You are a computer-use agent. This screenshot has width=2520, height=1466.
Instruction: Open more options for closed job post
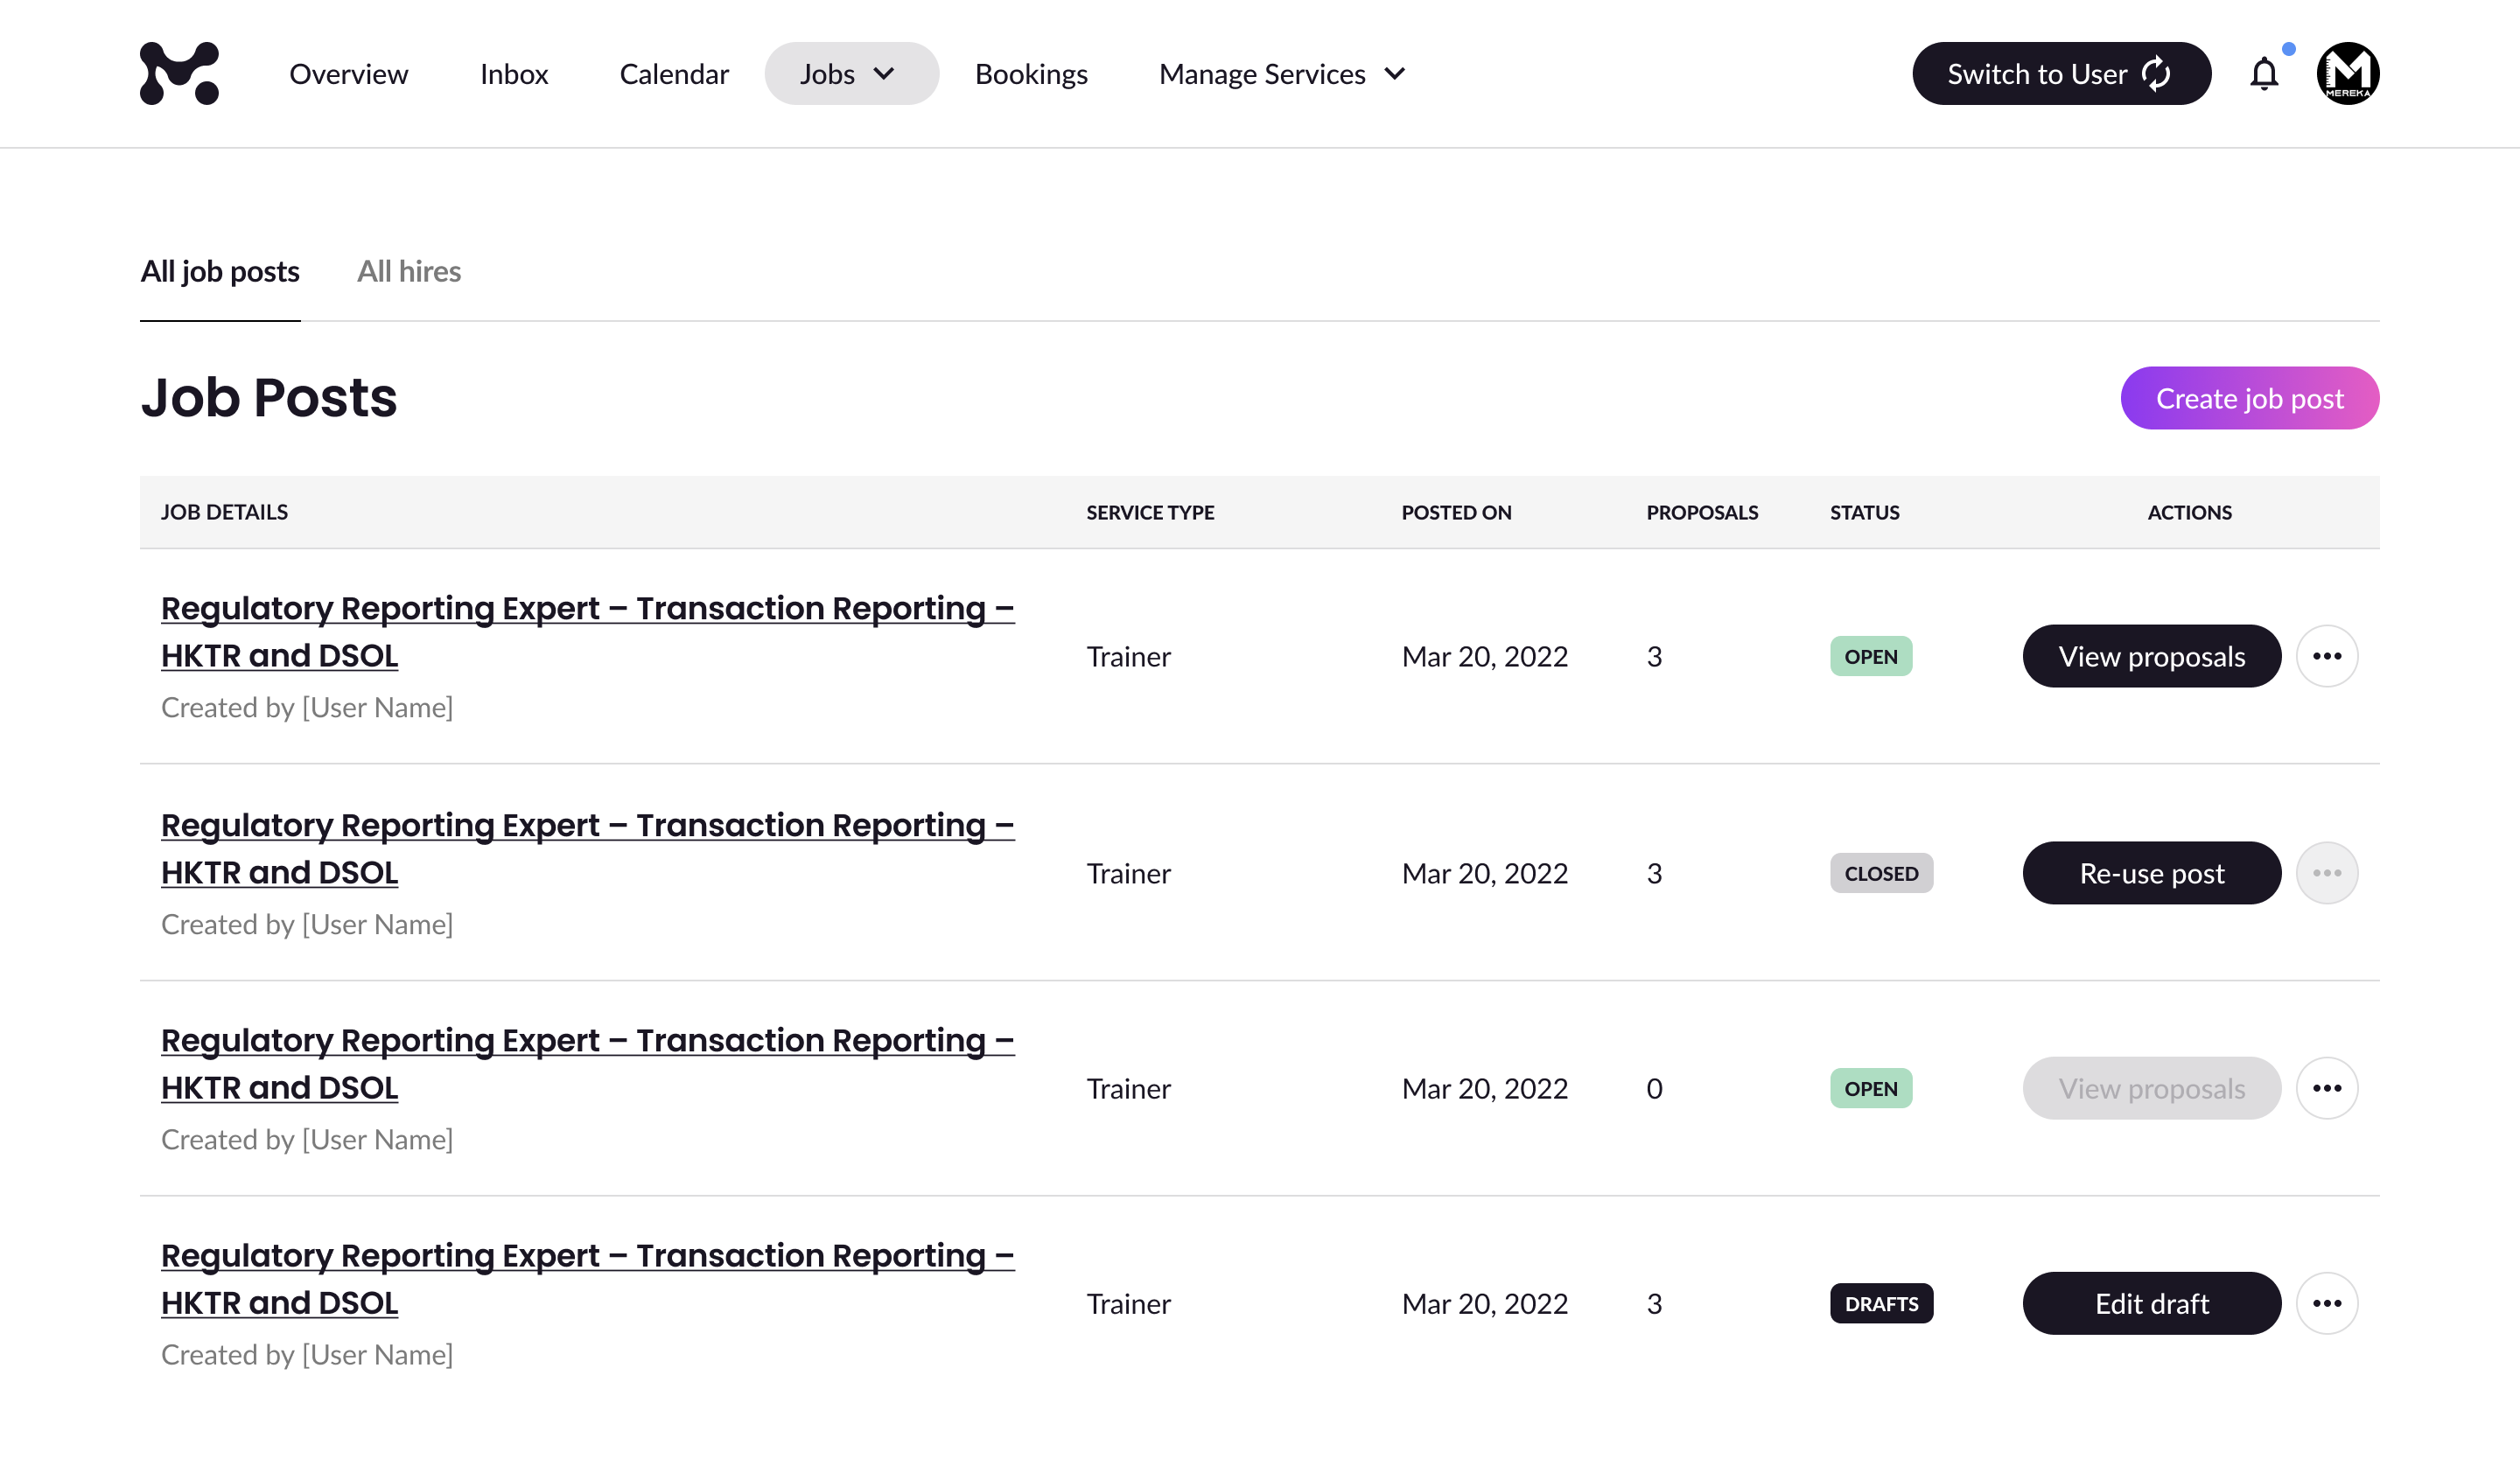[2326, 873]
